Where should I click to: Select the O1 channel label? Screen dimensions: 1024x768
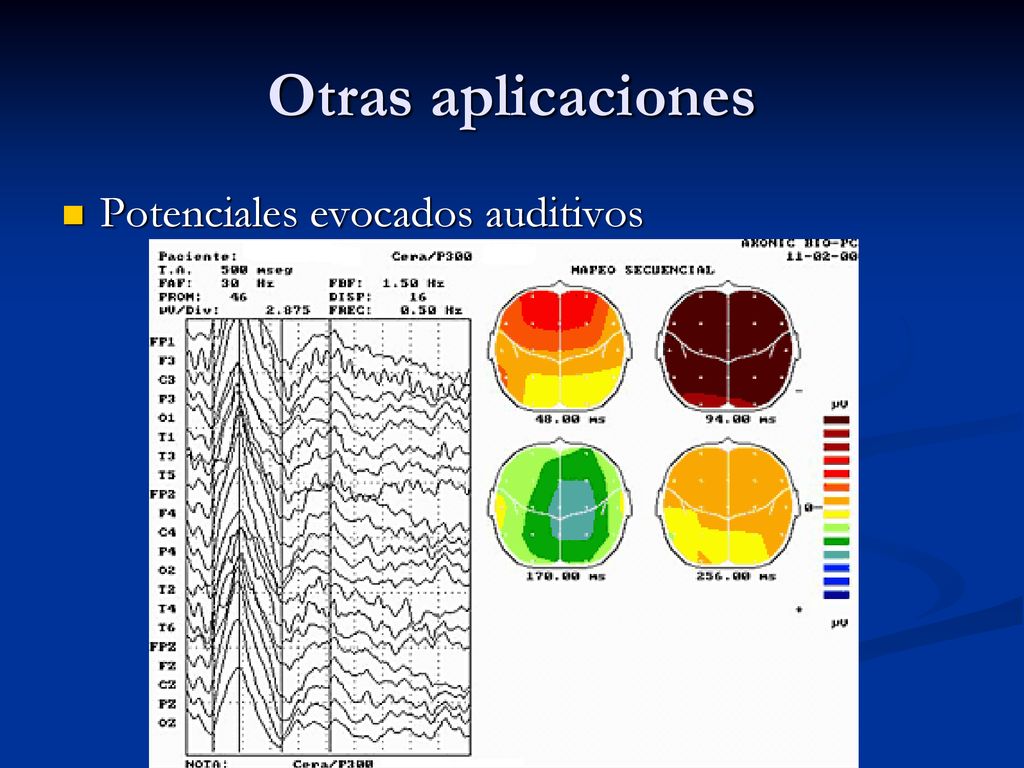167,417
